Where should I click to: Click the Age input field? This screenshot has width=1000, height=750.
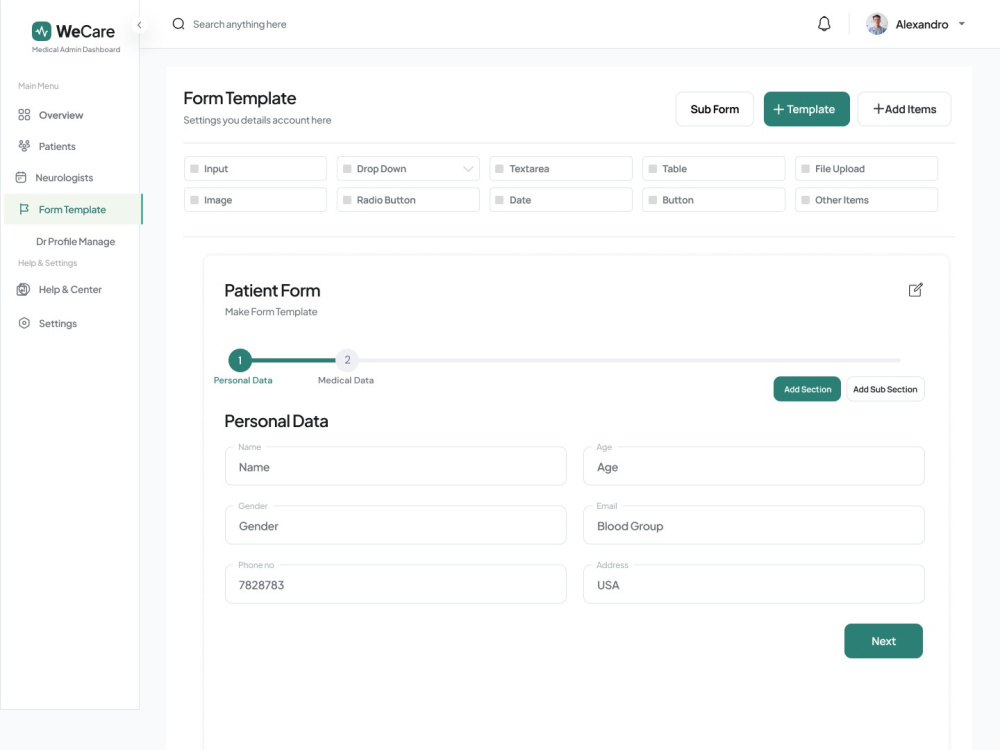coord(754,466)
